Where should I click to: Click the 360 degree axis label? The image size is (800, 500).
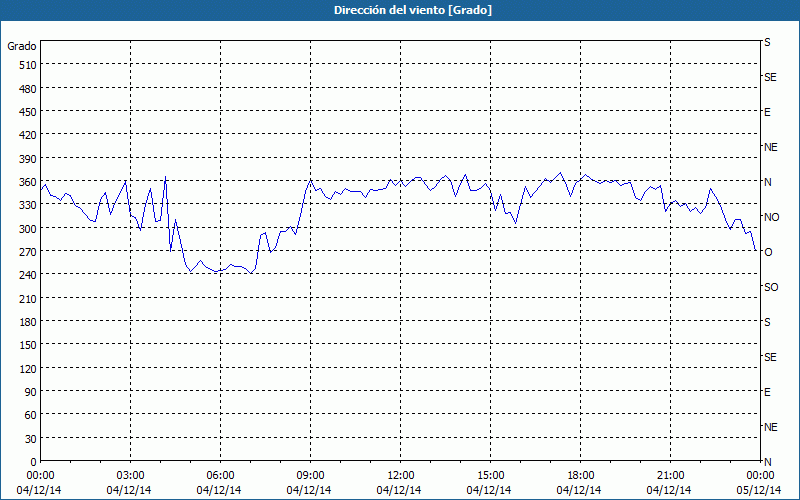tap(28, 182)
